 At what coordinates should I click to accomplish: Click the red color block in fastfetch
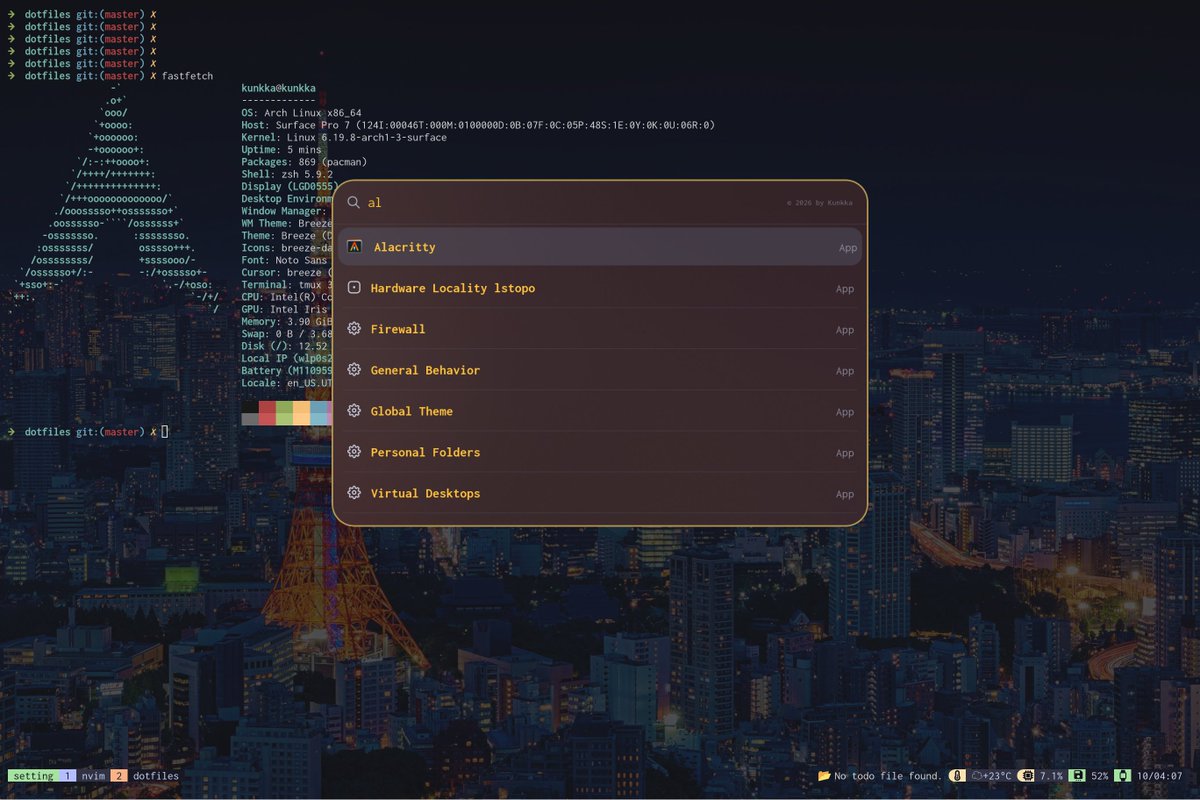pos(267,413)
